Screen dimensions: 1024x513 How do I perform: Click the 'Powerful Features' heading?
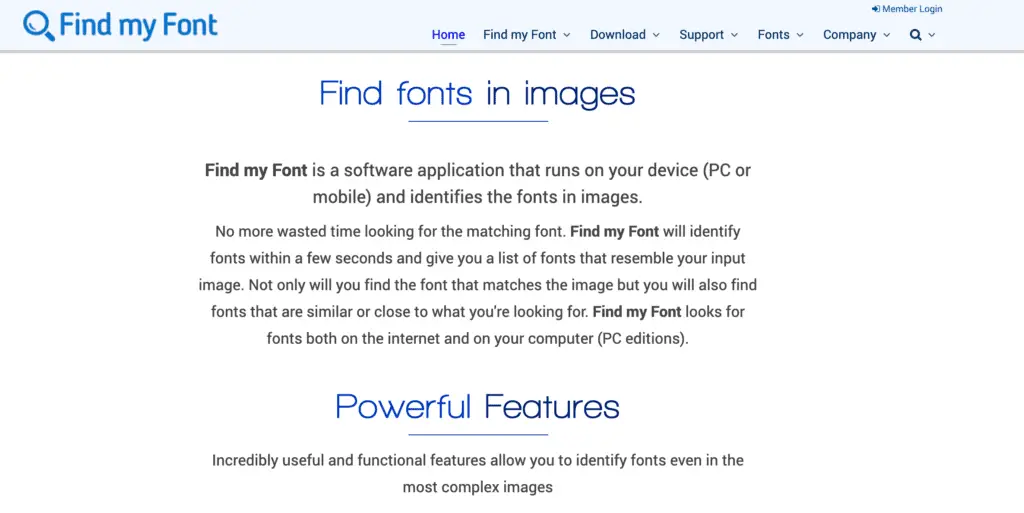(x=477, y=407)
